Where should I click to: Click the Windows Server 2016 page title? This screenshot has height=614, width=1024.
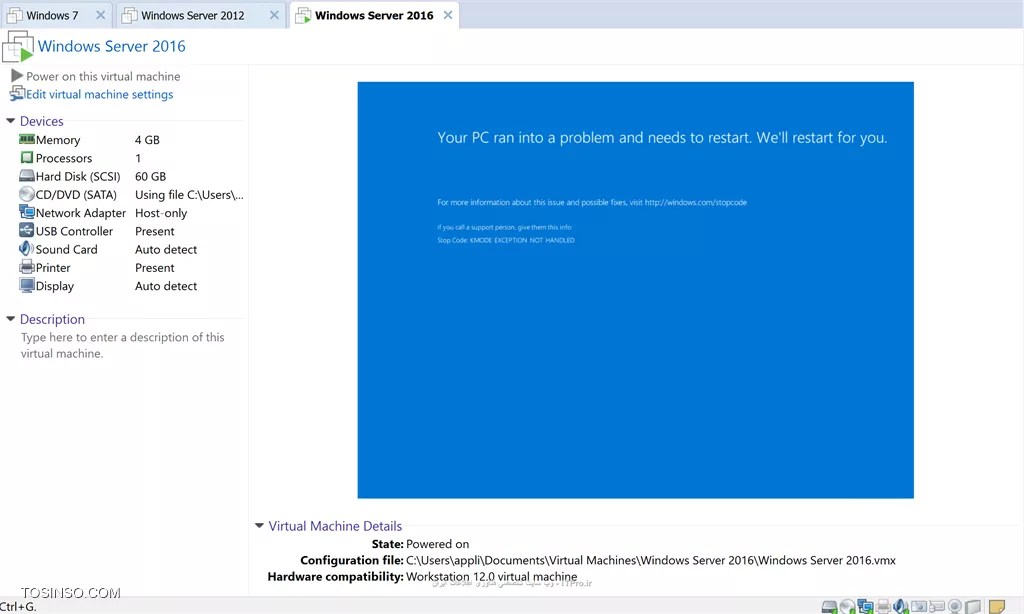112,46
